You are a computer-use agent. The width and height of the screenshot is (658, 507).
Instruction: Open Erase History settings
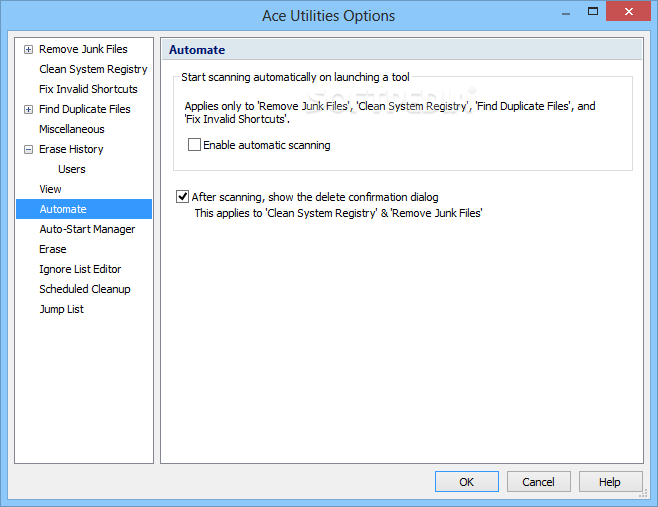coord(71,149)
